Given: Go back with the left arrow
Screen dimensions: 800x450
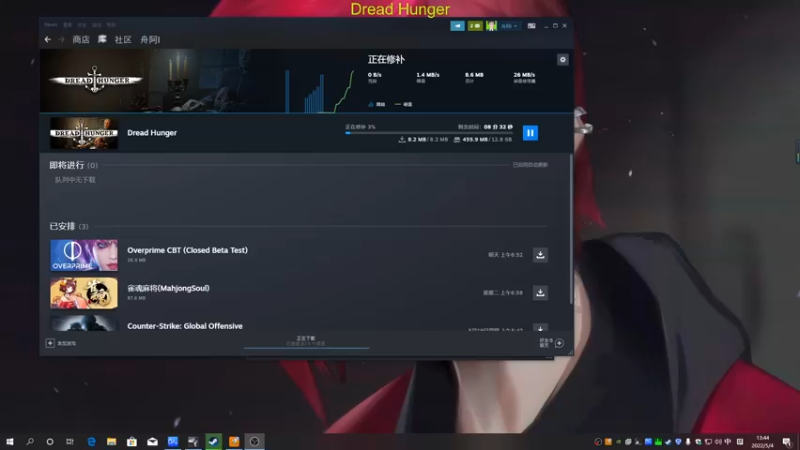Looking at the screenshot, I should [47, 39].
